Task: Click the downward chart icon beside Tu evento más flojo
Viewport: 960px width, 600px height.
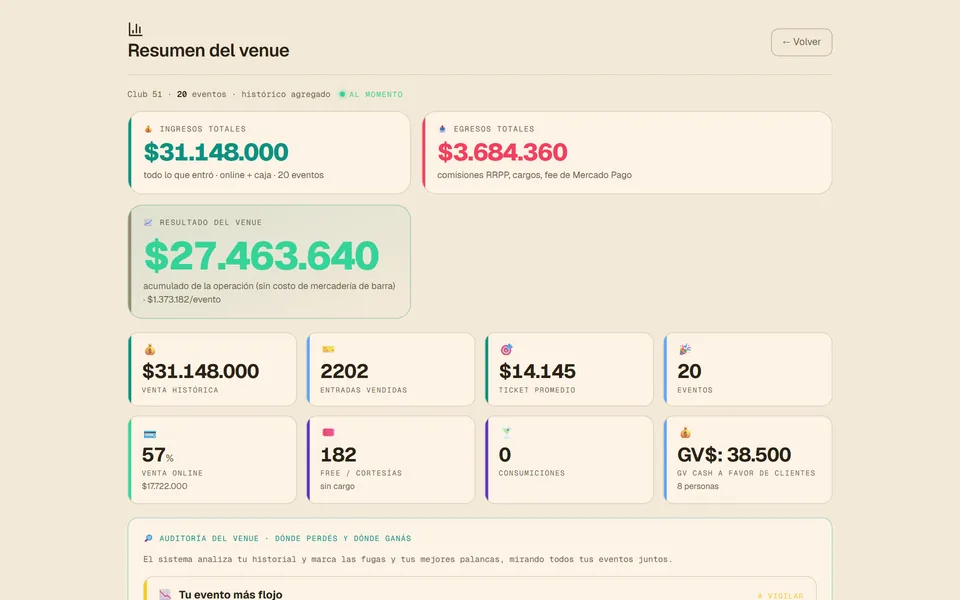Action: click(x=165, y=594)
